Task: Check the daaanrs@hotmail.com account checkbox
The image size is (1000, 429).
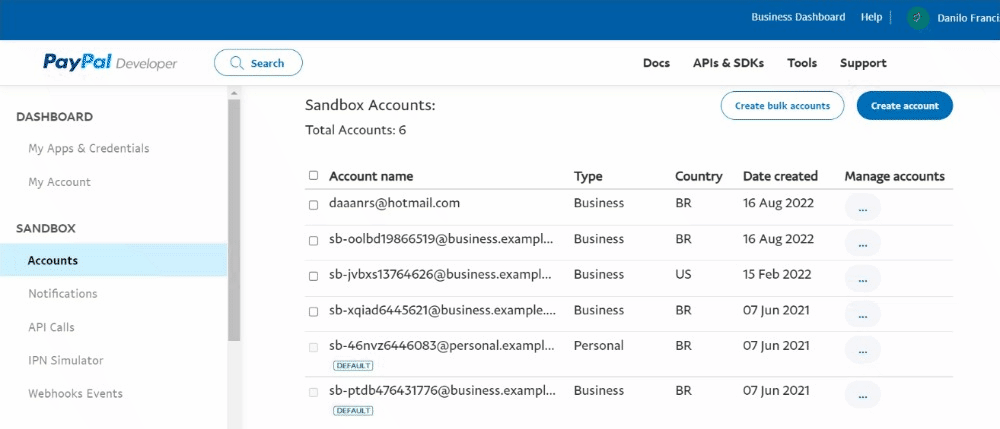Action: pos(313,205)
